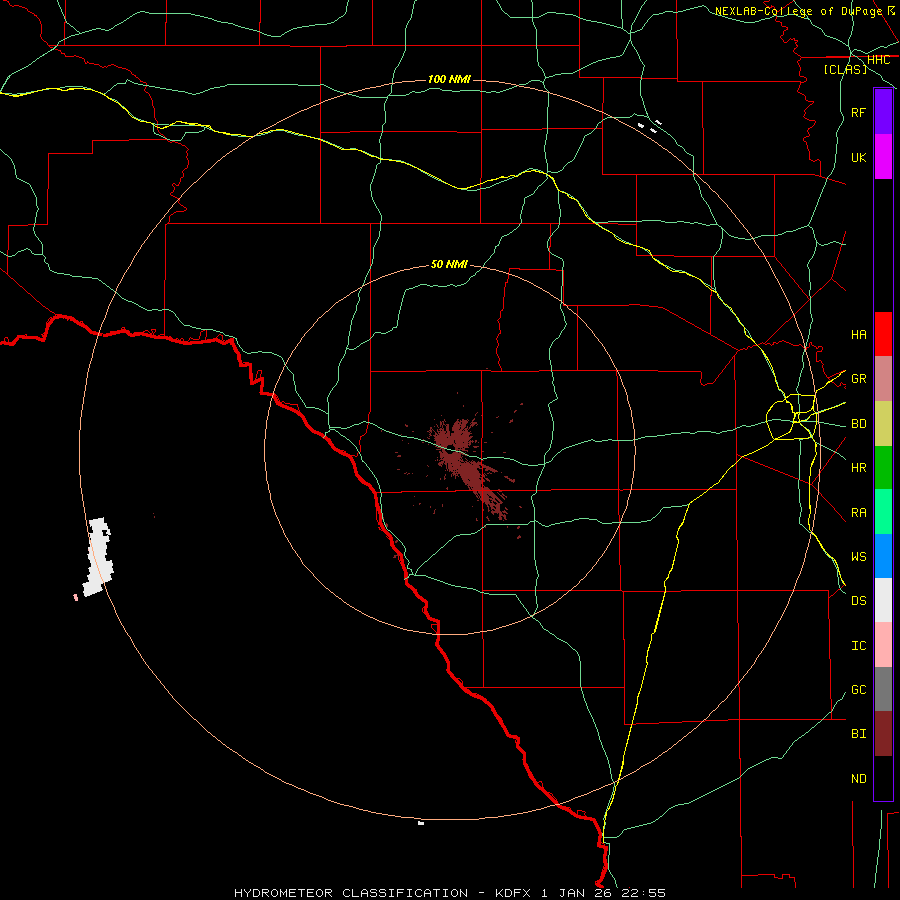Click the WS blue legend swatch
This screenshot has height=900, width=900.
883,556
